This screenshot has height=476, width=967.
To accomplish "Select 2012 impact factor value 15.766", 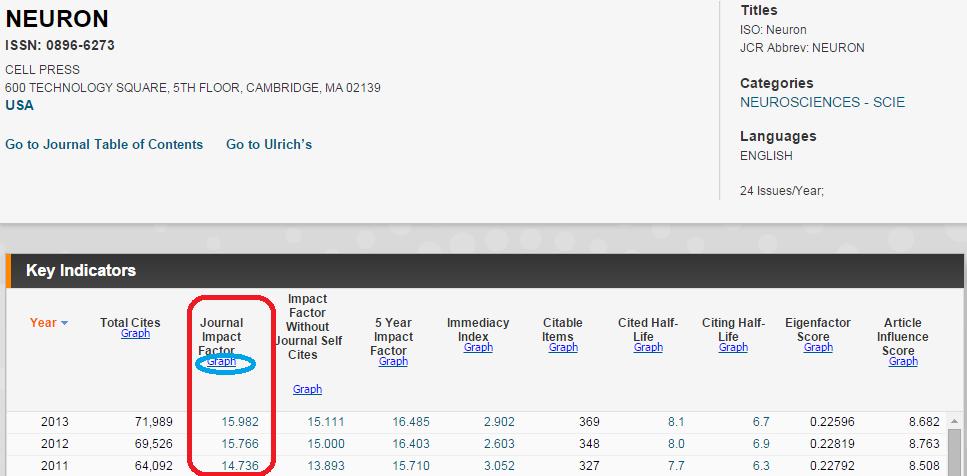I will (x=240, y=444).
